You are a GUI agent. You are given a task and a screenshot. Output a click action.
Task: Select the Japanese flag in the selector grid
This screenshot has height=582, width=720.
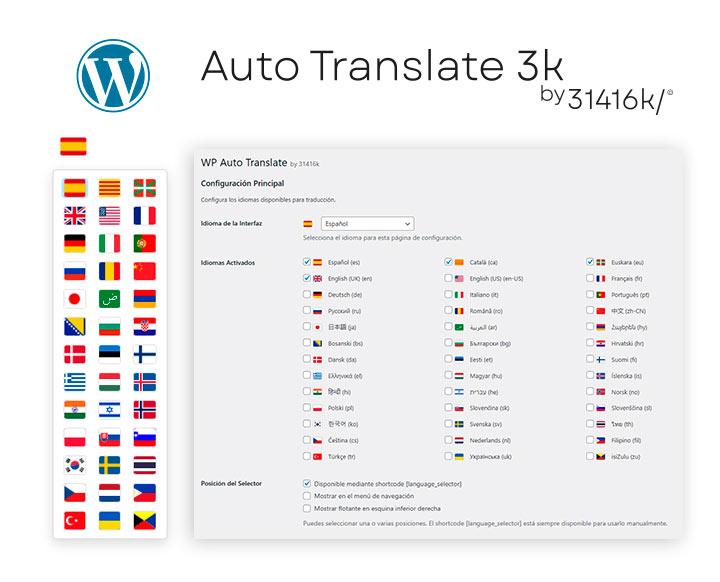(x=75, y=298)
